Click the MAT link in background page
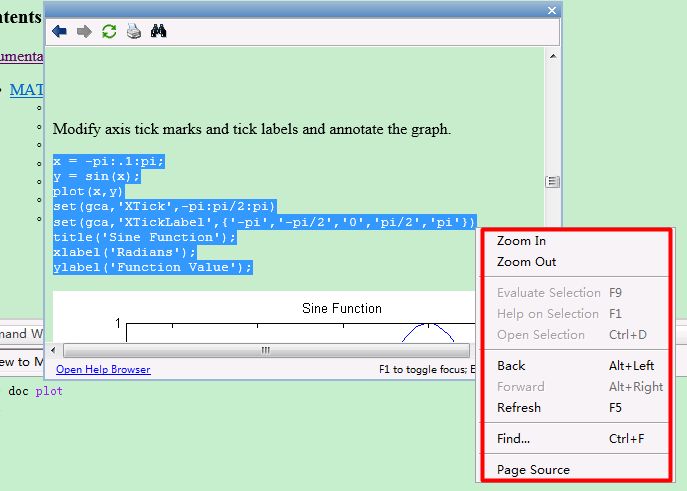The image size is (687, 491). click(26, 90)
